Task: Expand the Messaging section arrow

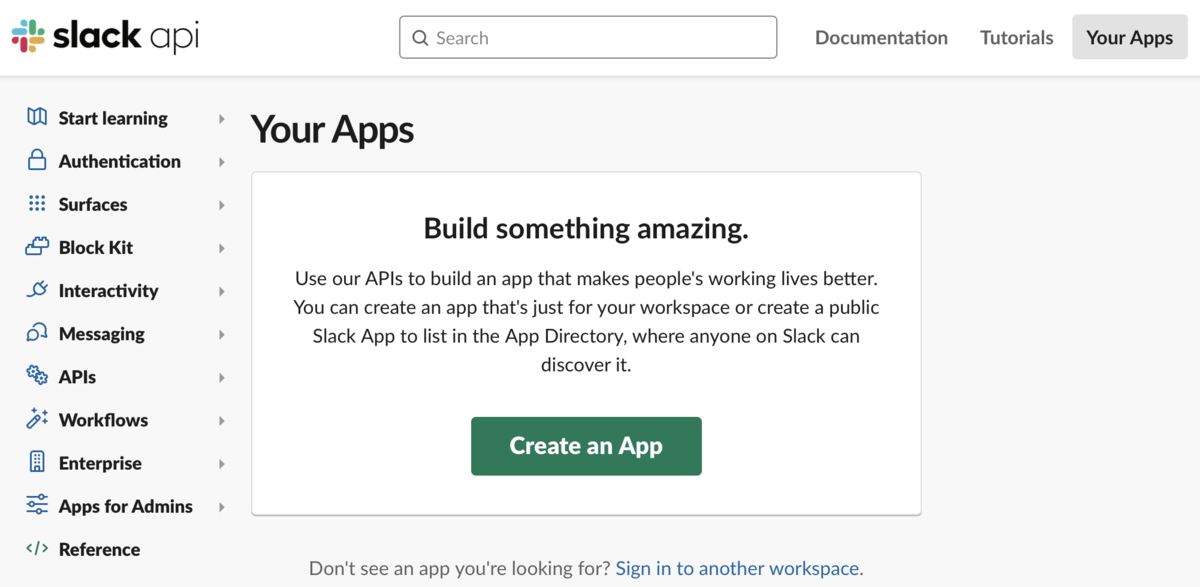Action: tap(222, 334)
